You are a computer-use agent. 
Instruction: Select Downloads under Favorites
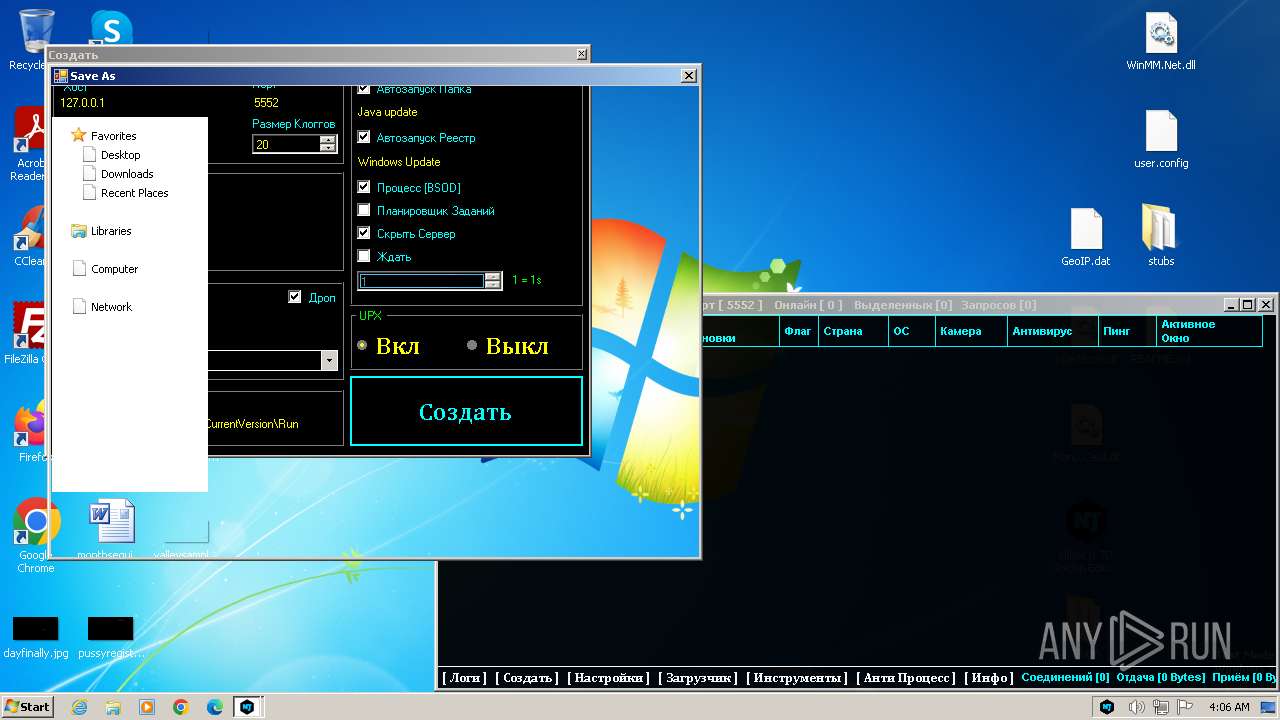(x=118, y=174)
